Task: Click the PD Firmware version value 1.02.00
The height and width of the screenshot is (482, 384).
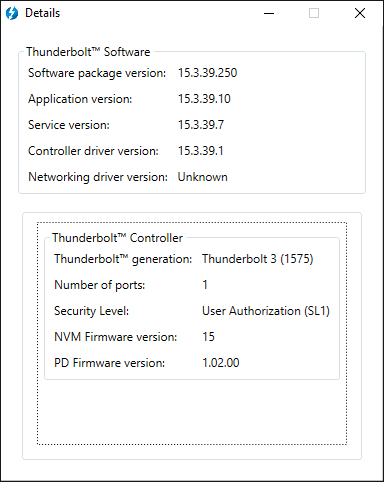Action: 221,363
